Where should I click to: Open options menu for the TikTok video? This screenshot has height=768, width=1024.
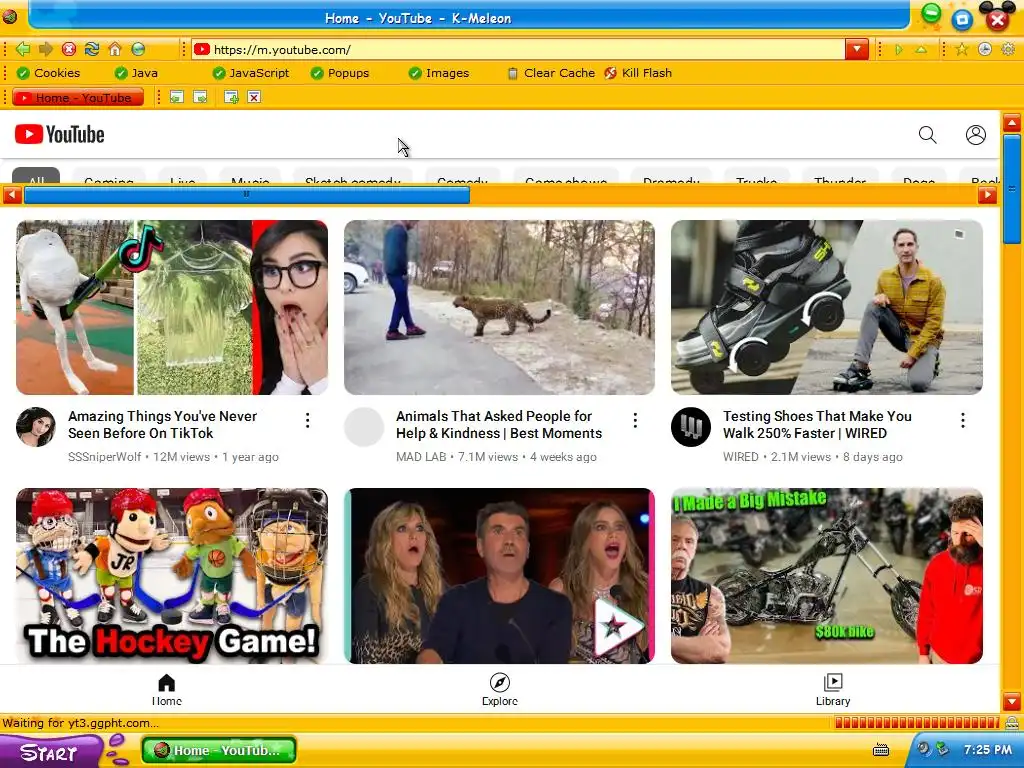tap(308, 421)
